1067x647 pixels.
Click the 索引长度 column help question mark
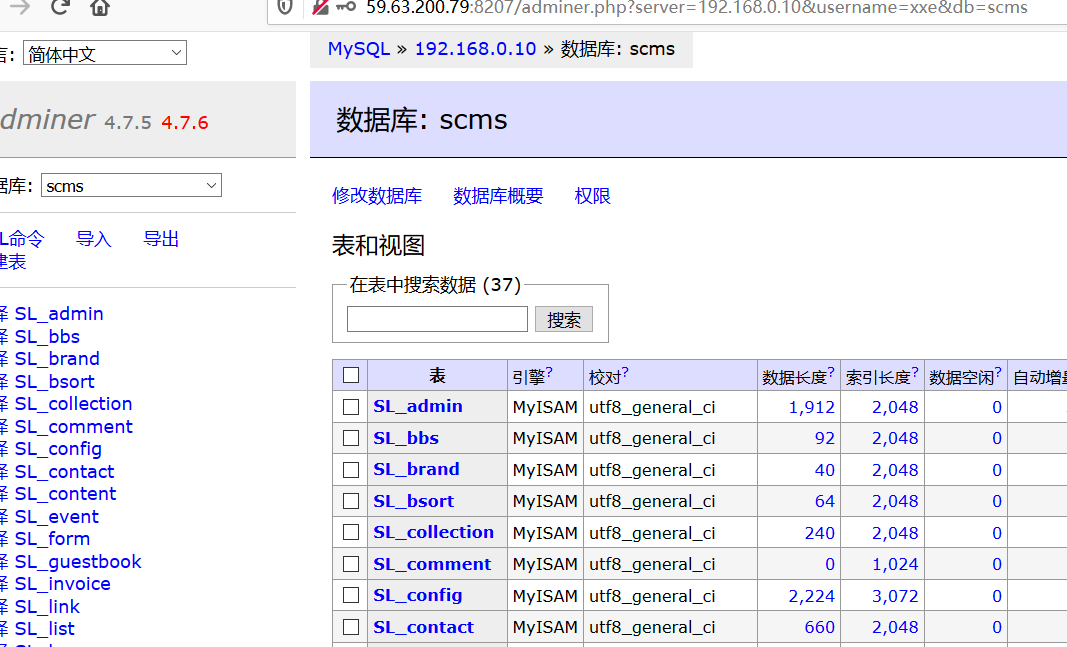[915, 371]
